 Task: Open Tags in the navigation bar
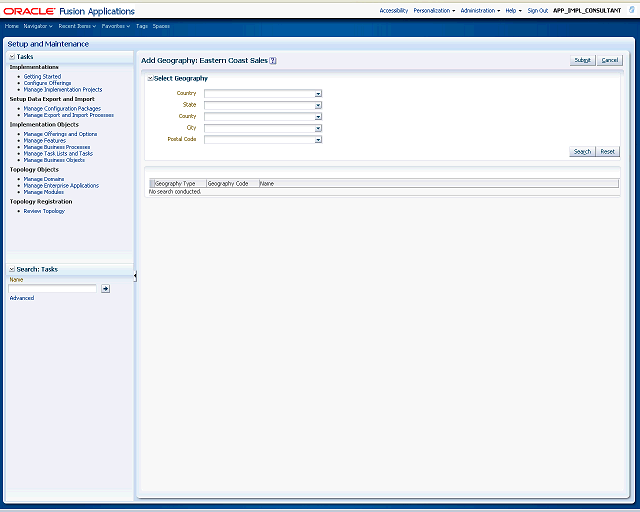point(142,26)
